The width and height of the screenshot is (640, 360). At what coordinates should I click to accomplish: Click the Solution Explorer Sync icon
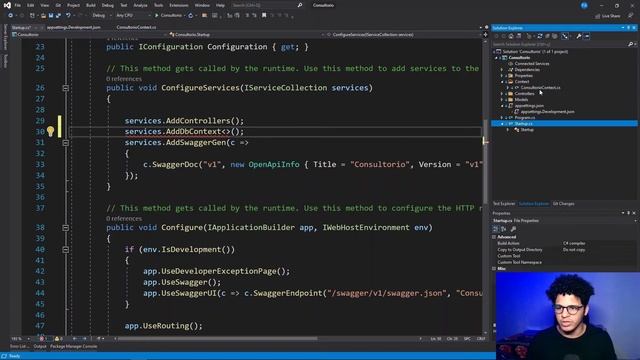(x=540, y=36)
